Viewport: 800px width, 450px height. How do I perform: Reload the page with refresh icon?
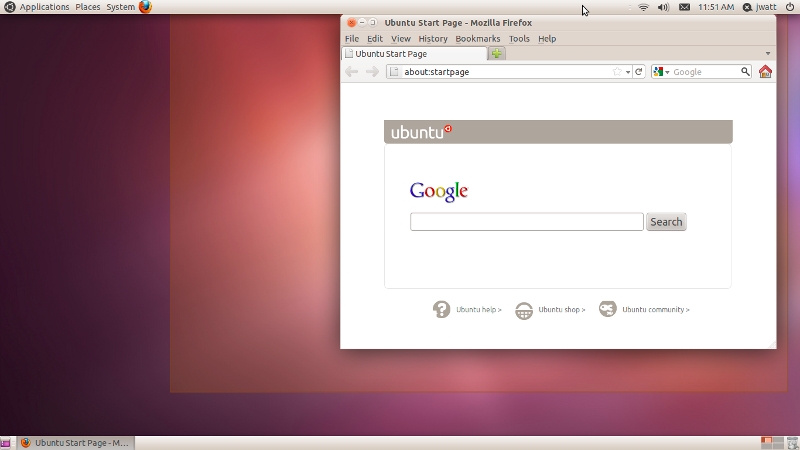(x=639, y=72)
